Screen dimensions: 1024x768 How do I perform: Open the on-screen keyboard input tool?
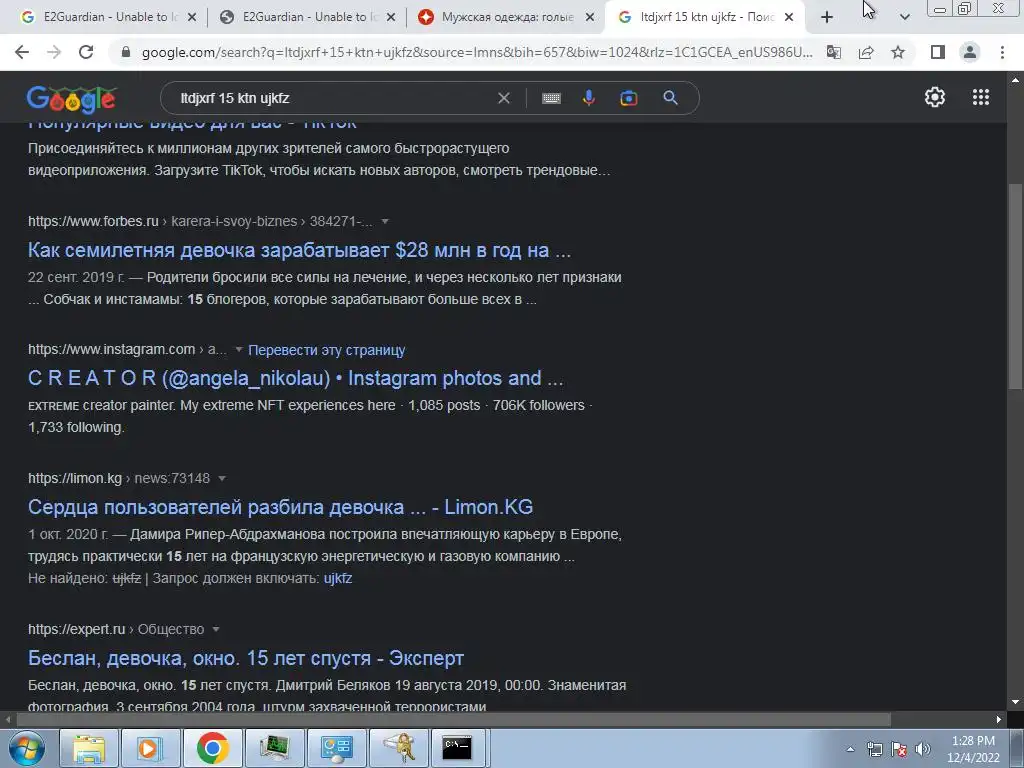(x=551, y=98)
